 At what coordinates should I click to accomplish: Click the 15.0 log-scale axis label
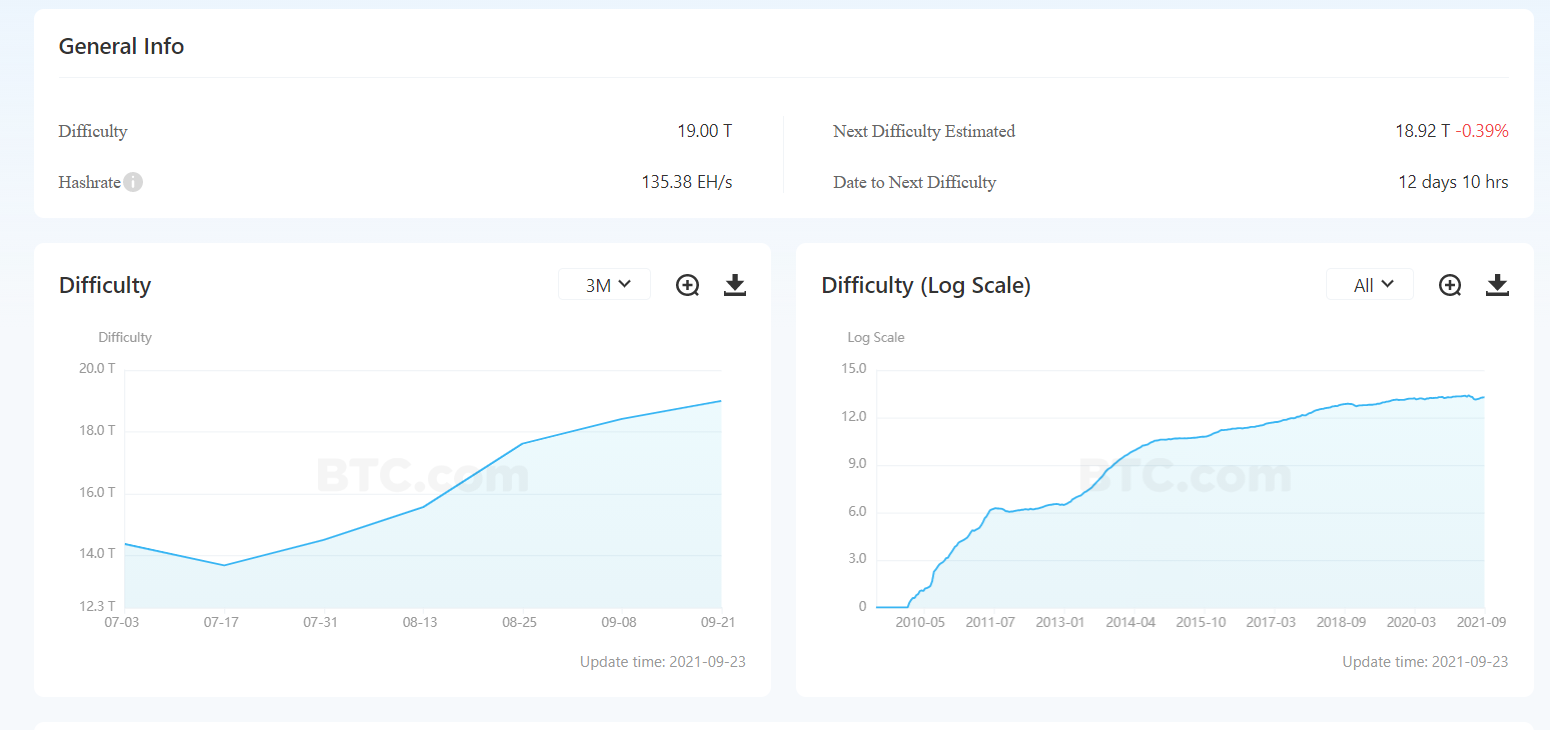tap(853, 368)
